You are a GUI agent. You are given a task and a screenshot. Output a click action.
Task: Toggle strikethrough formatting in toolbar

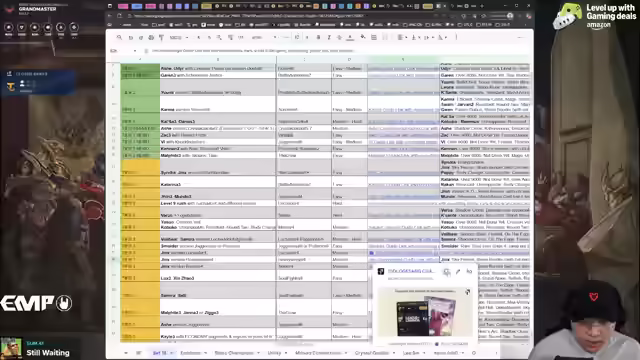(x=339, y=37)
